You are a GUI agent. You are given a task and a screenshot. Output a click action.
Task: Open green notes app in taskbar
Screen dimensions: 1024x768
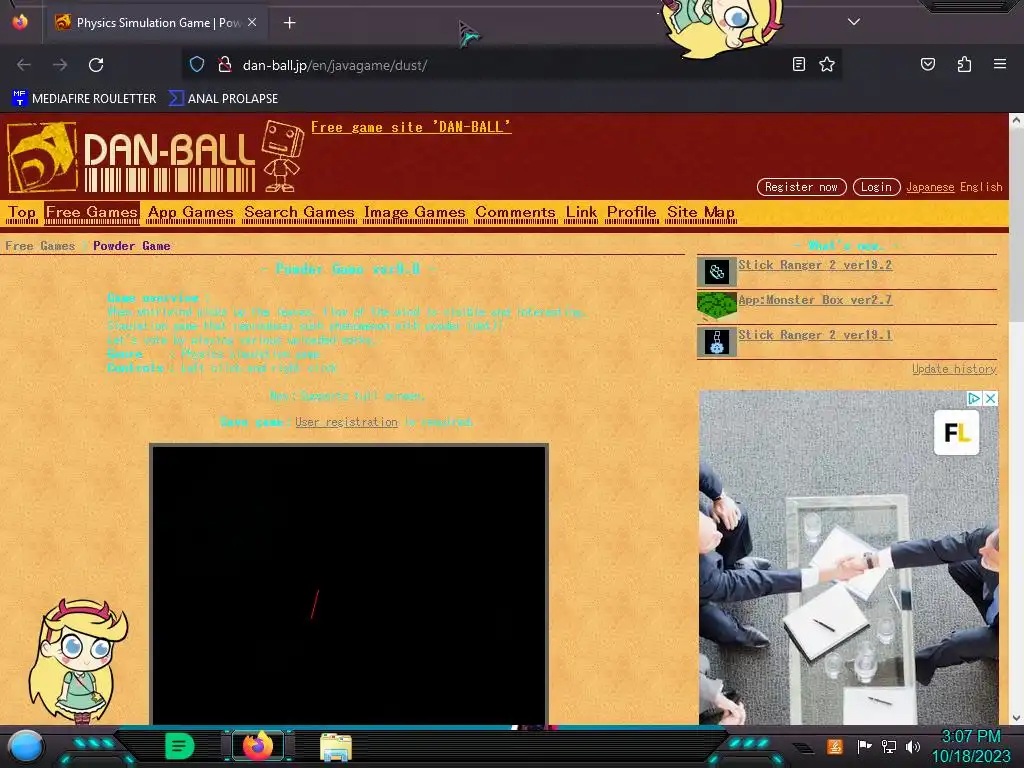point(180,746)
